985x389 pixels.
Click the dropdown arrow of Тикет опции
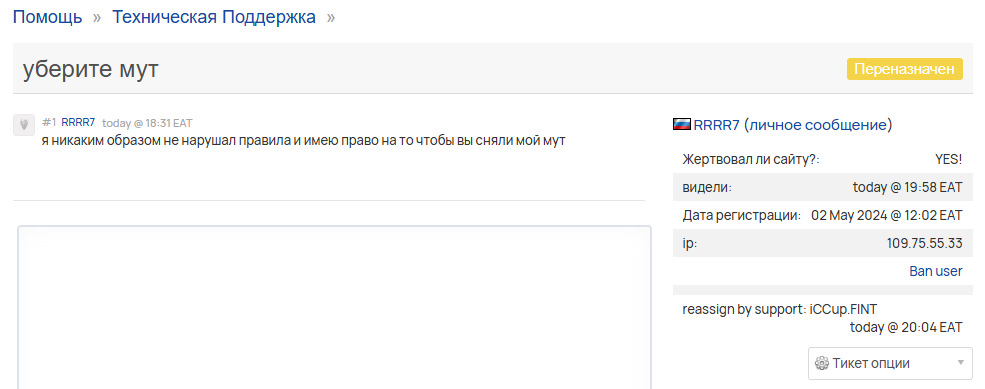pos(960,363)
